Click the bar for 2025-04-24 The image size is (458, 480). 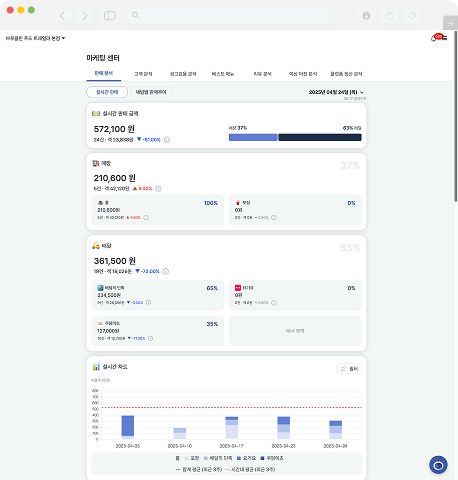tap(336, 430)
